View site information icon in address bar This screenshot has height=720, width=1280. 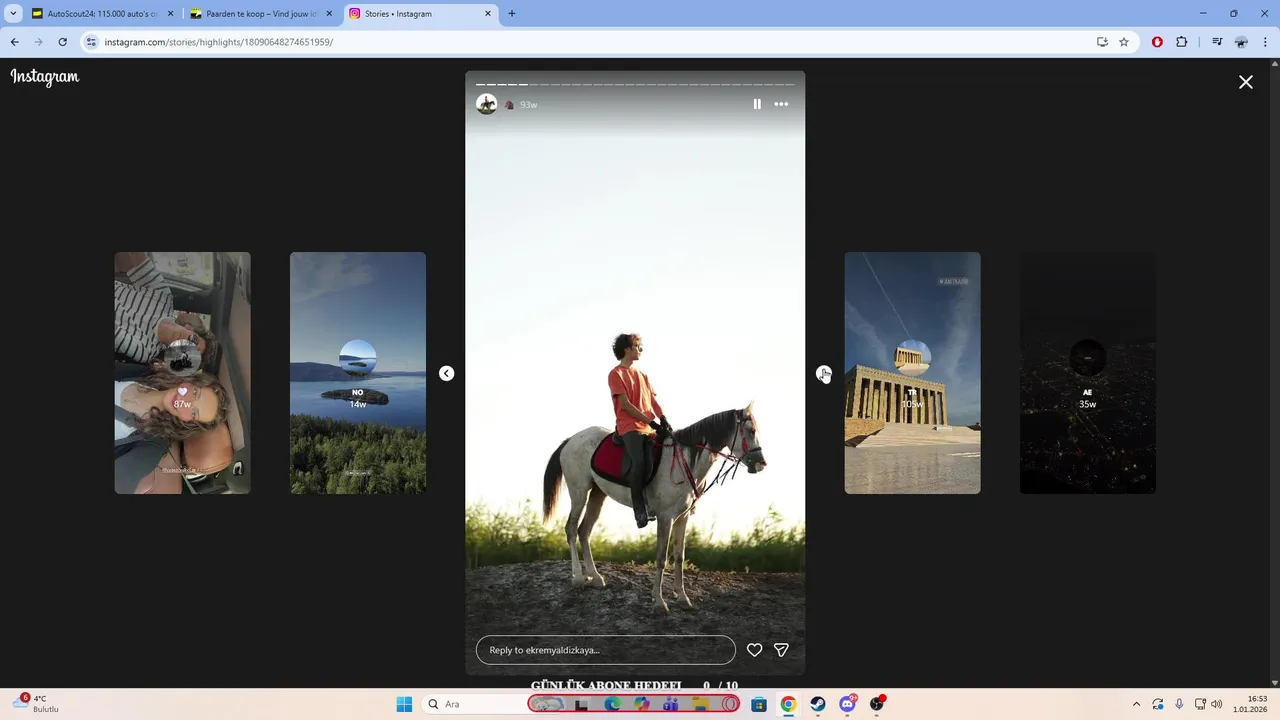92,42
